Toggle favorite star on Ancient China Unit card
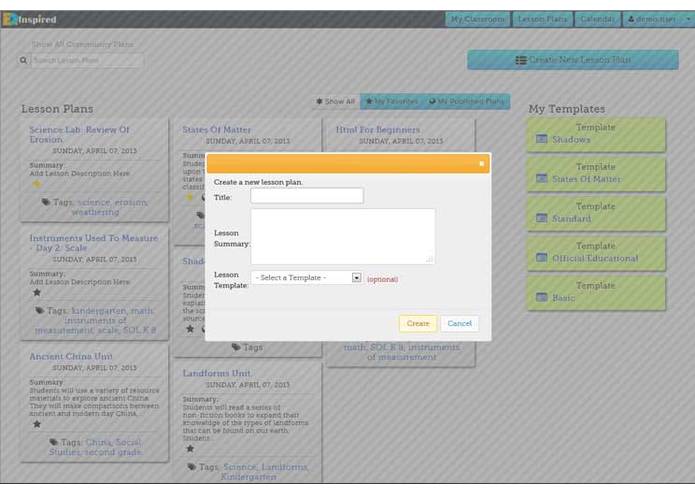Viewport: 695px width, 494px height. [x=37, y=424]
